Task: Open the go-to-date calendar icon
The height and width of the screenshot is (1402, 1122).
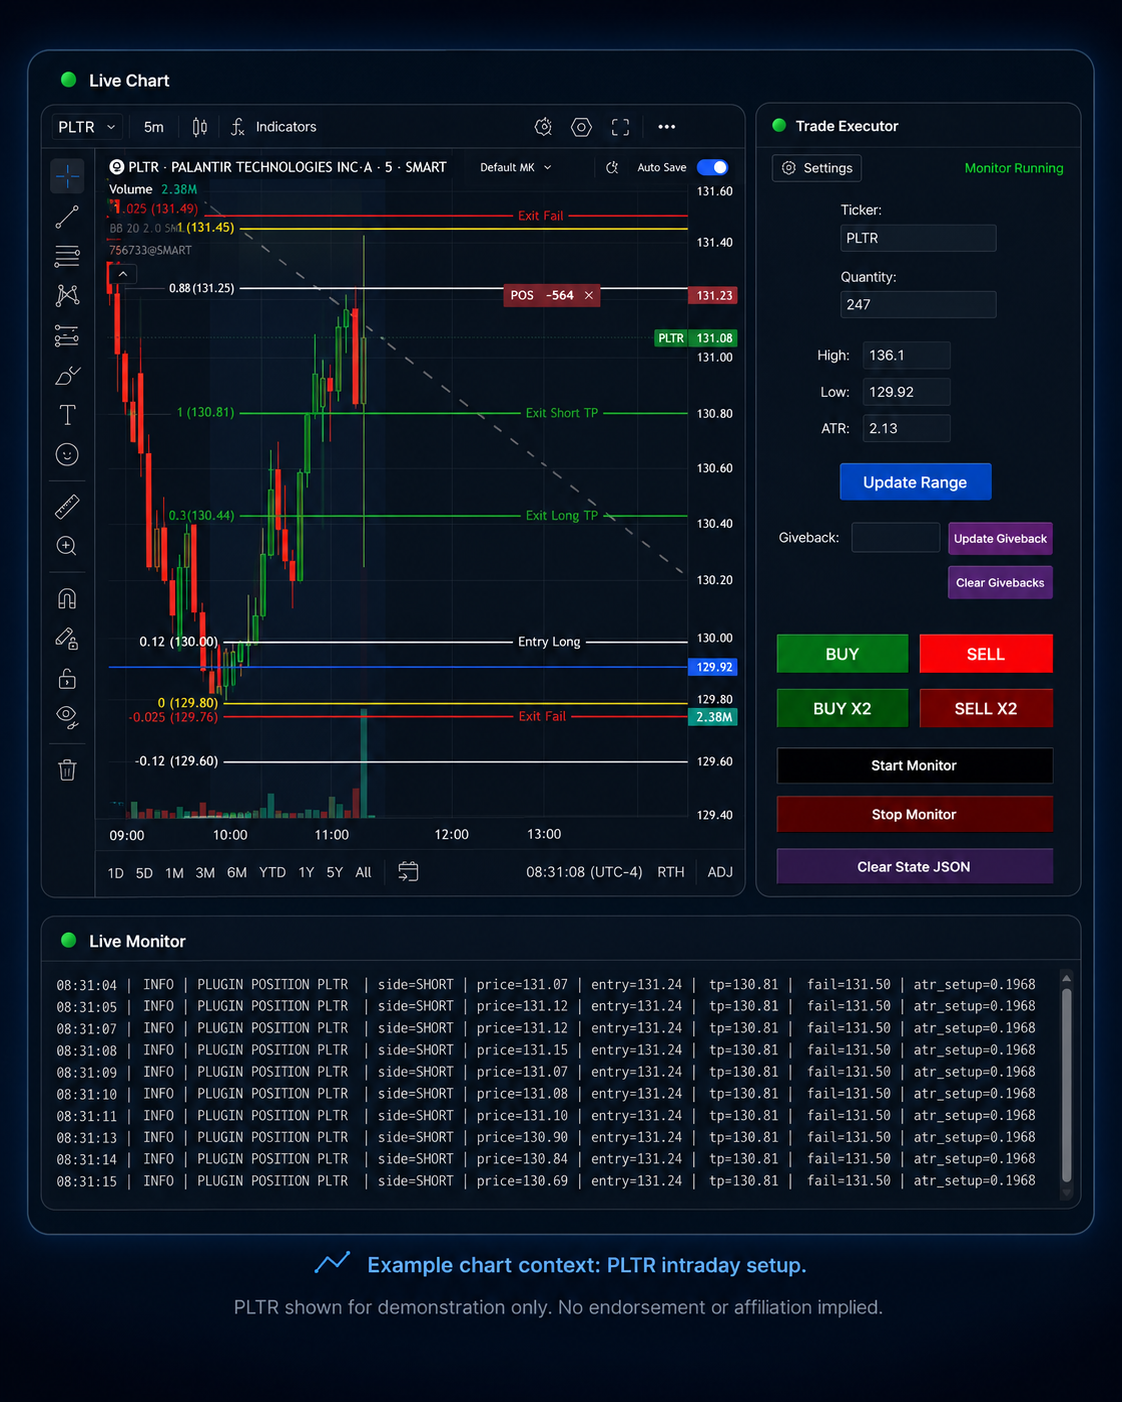Action: pyautogui.click(x=408, y=872)
